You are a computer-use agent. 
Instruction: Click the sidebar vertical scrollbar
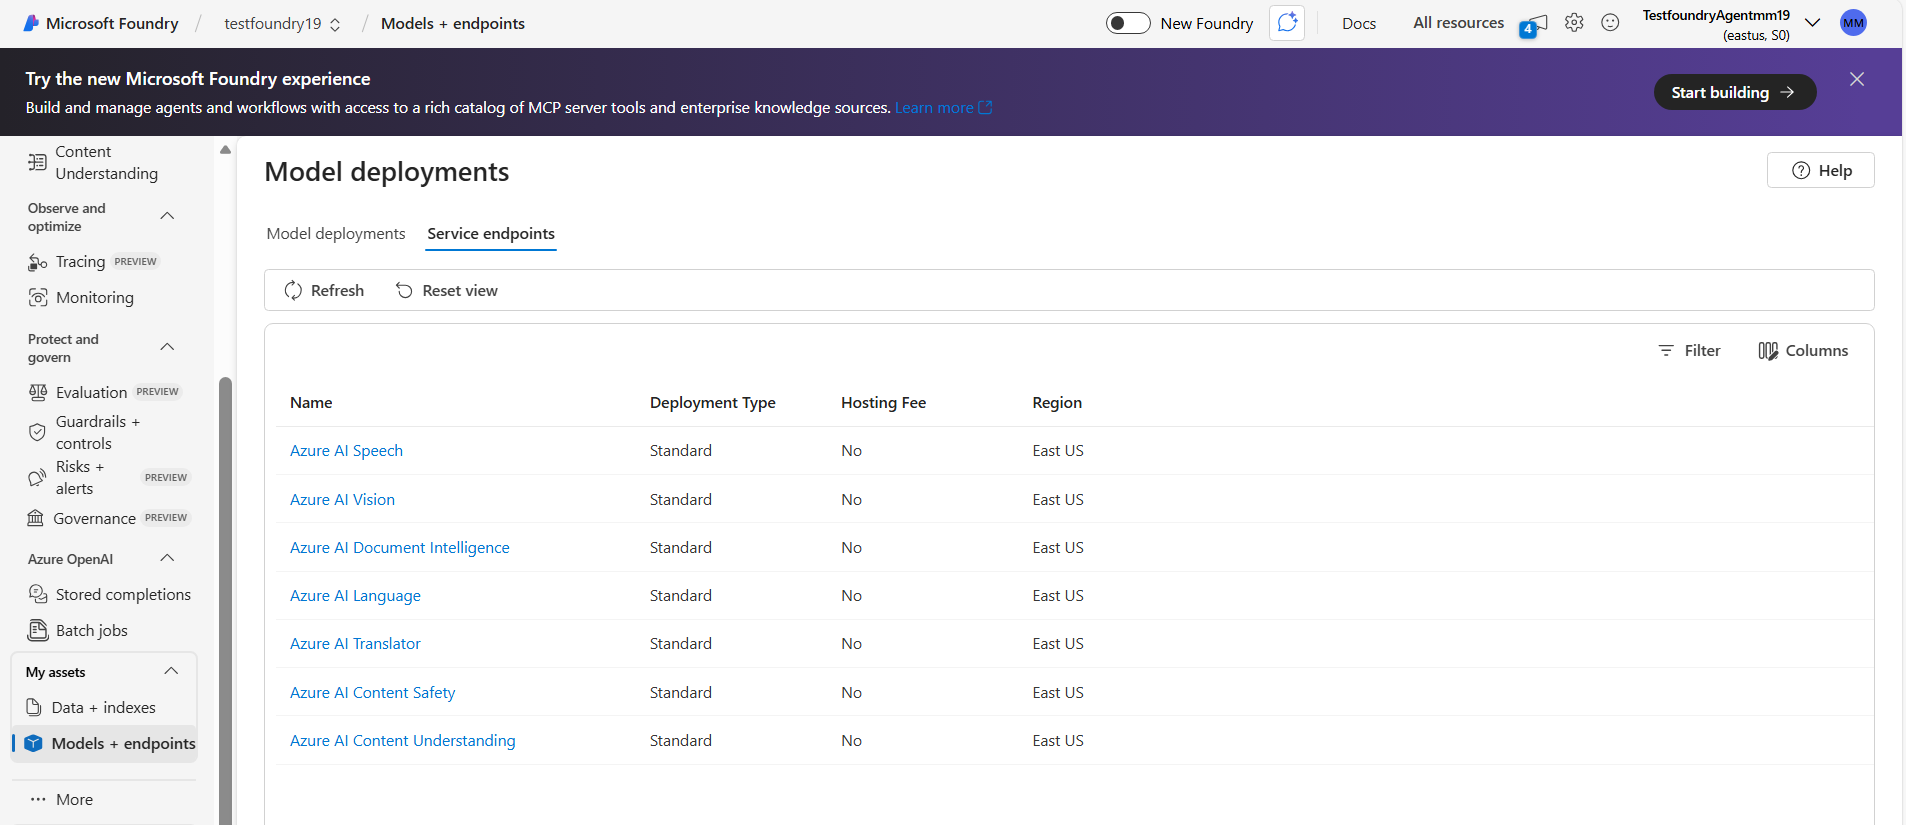point(225,600)
